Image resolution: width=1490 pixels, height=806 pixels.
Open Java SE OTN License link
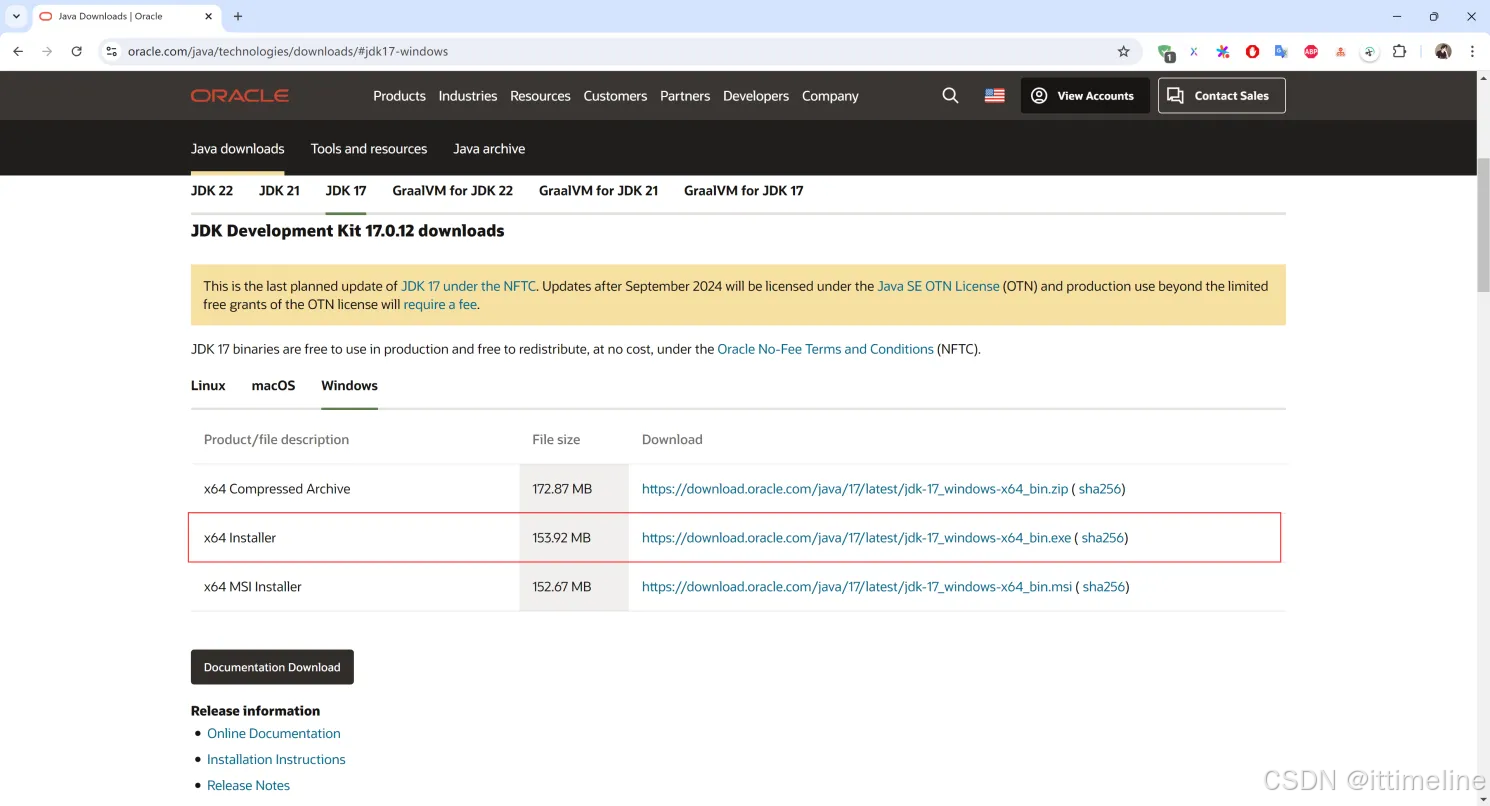point(938,286)
